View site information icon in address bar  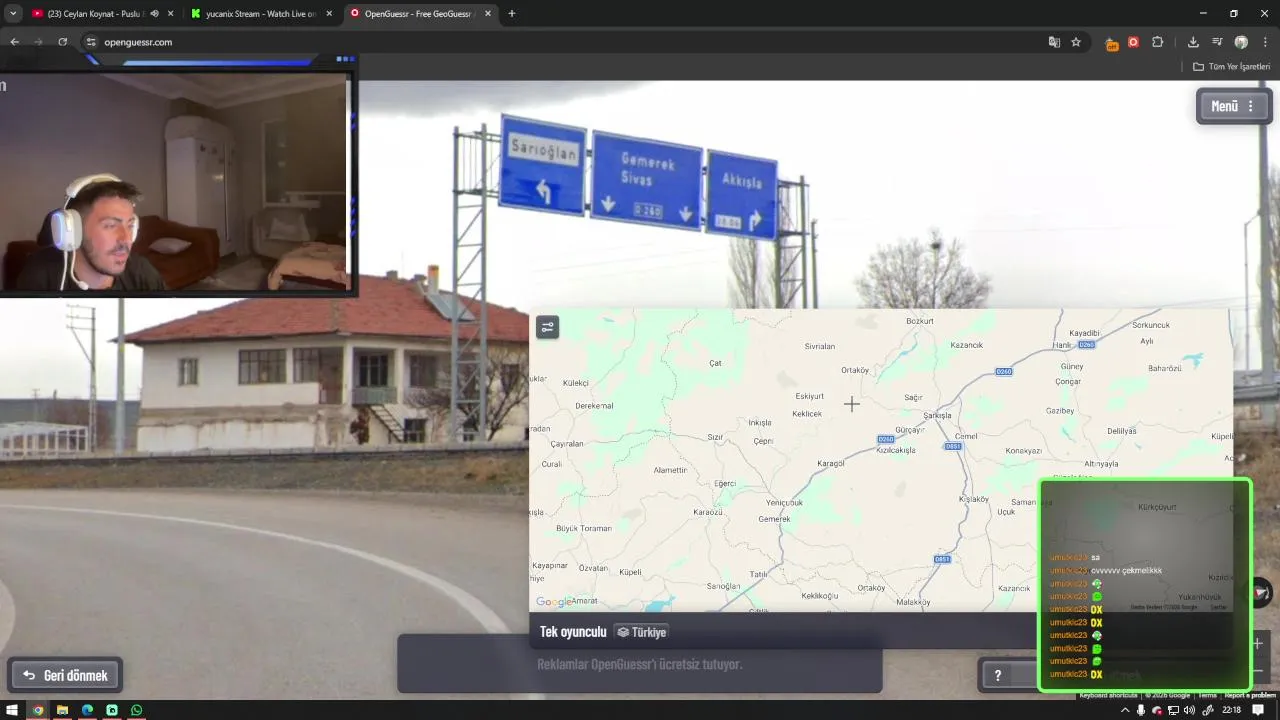click(90, 42)
